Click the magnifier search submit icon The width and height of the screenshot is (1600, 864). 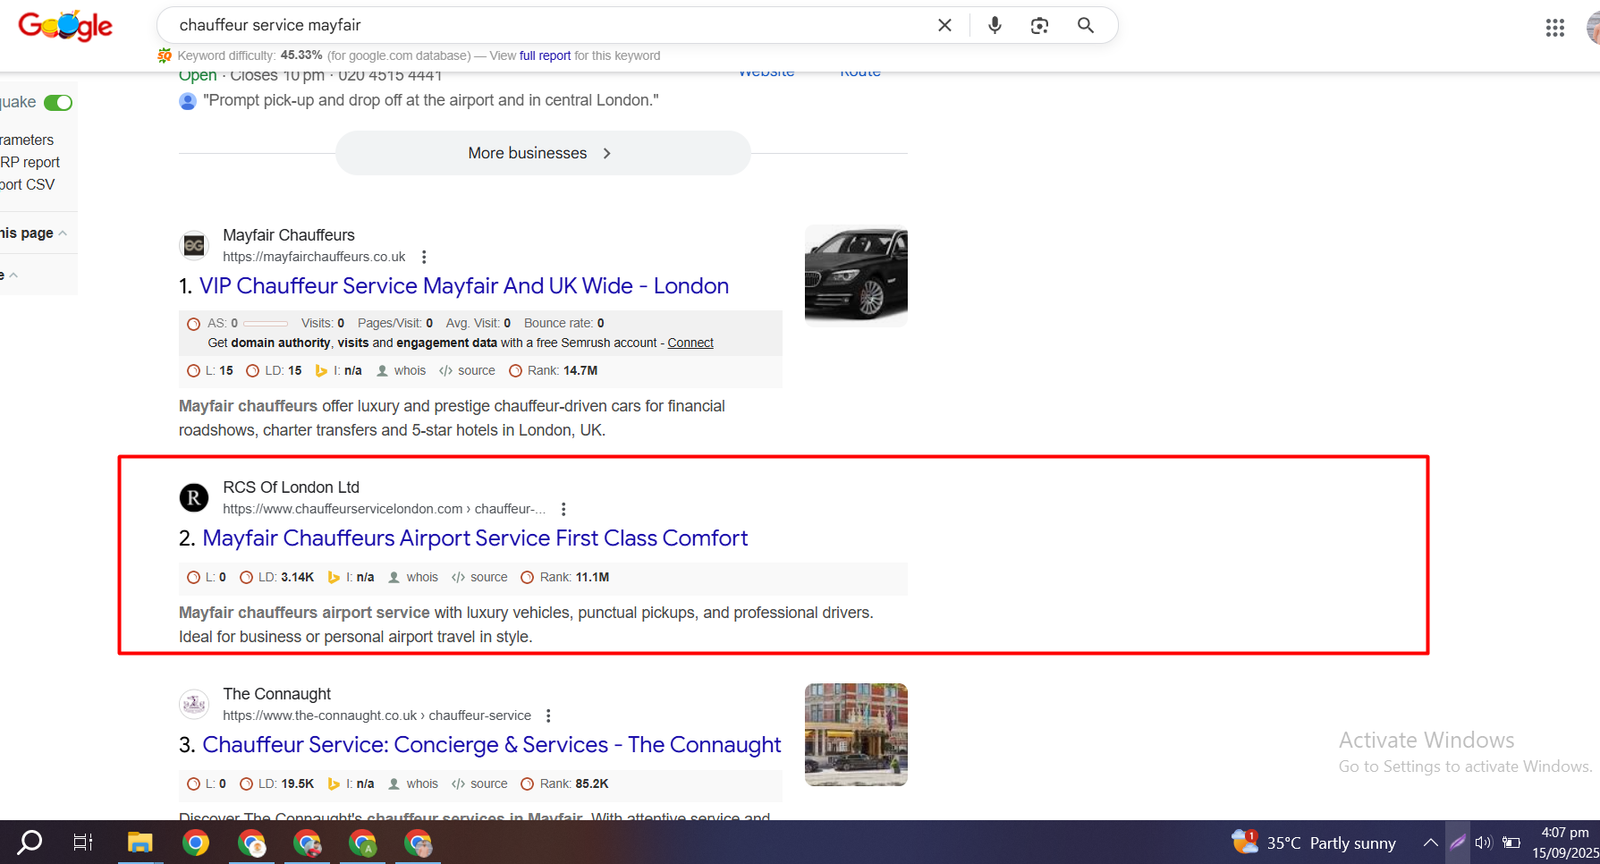click(x=1085, y=25)
